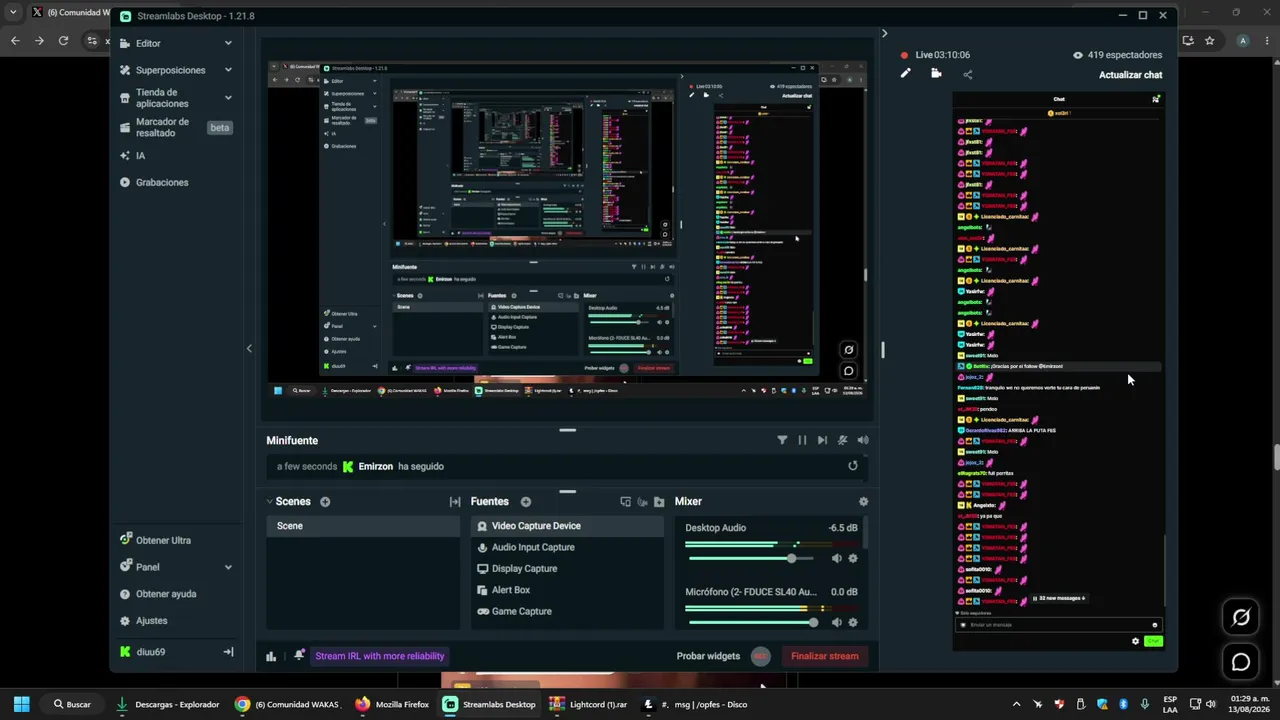Open the scene transitions icon
1280x720 pixels.
point(455,502)
